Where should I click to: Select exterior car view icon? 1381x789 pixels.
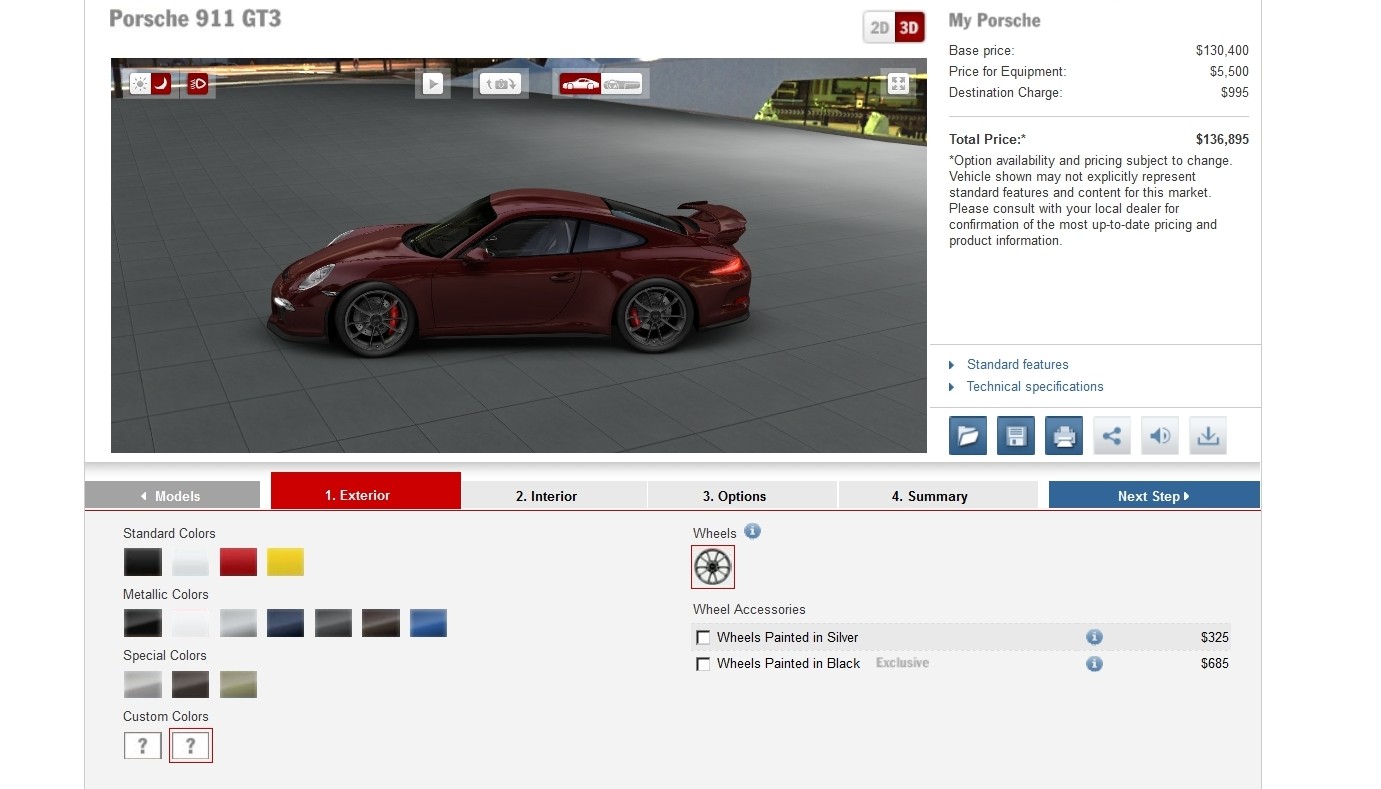(x=580, y=84)
